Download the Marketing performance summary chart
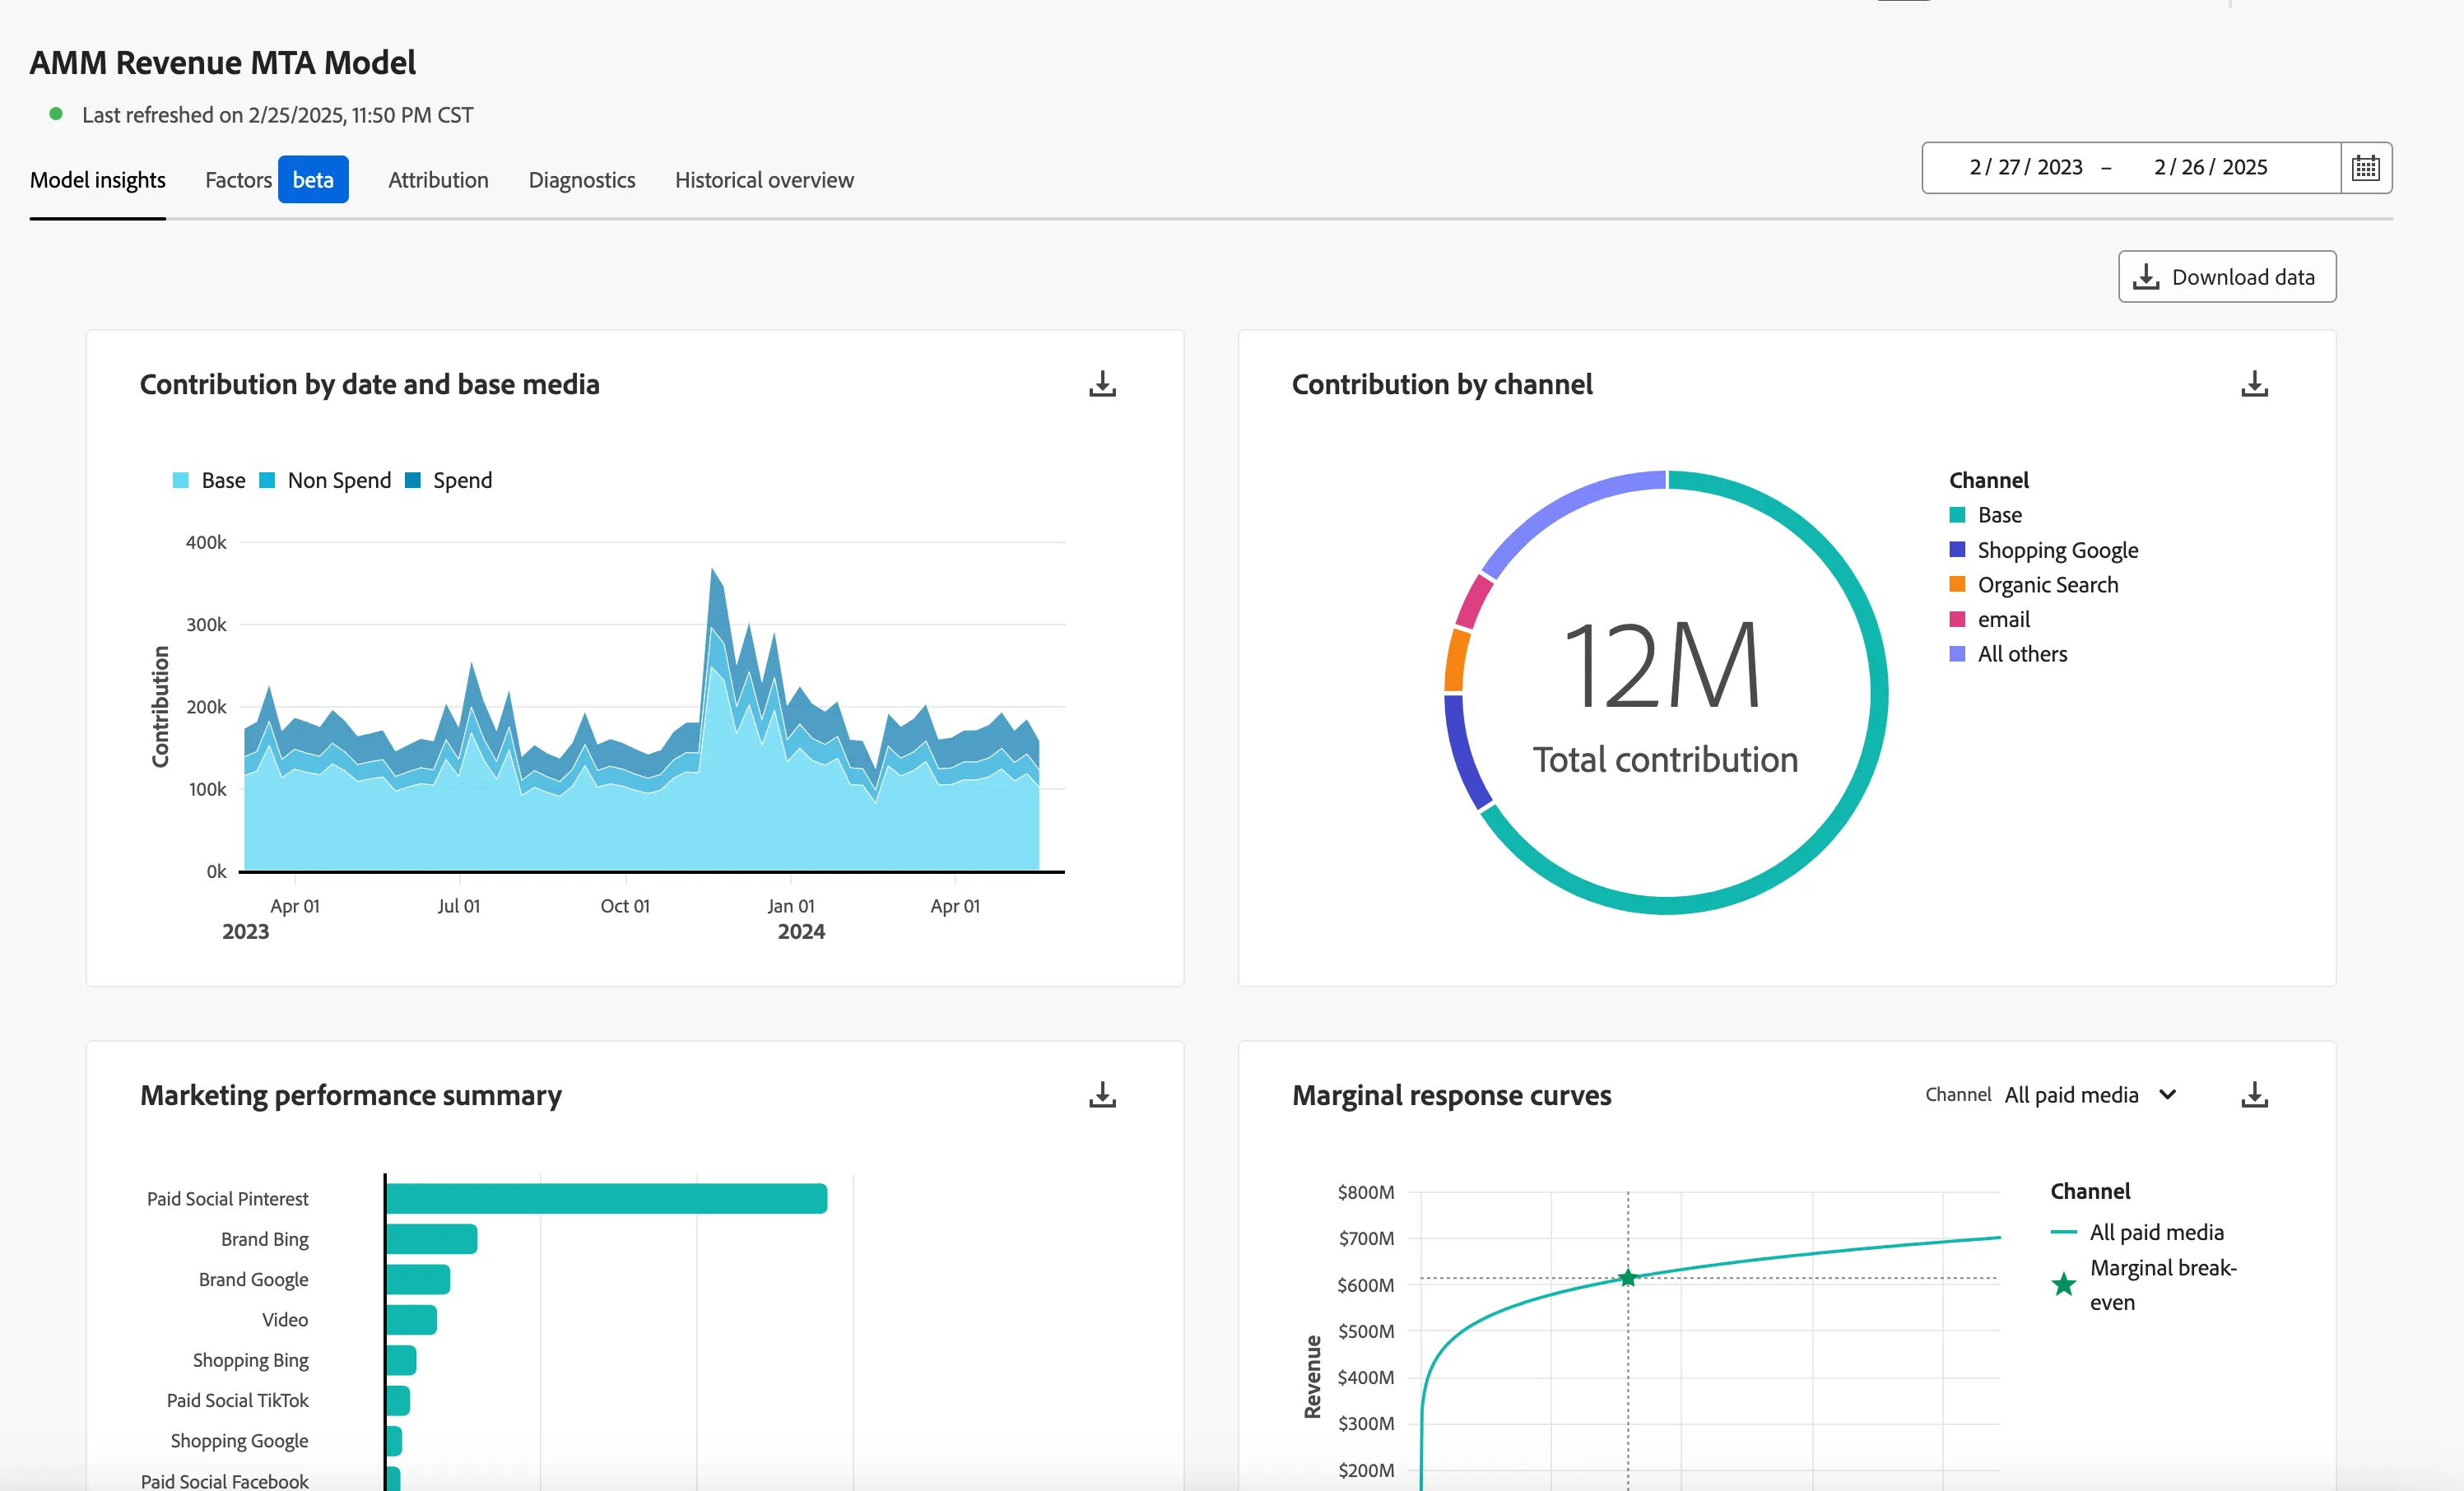 (x=1102, y=1095)
